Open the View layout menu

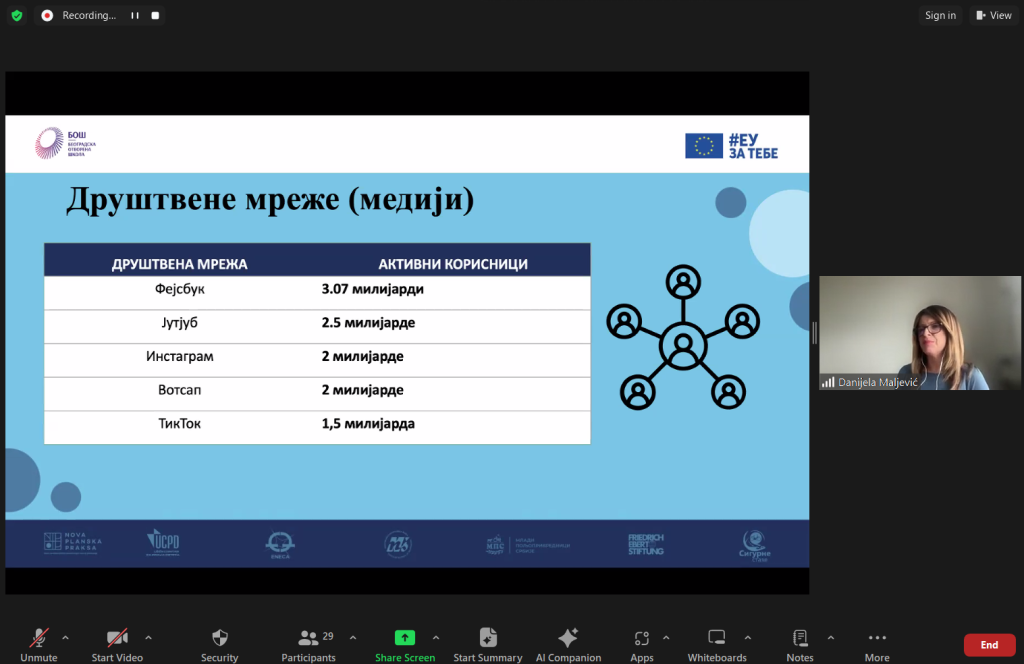pos(994,15)
